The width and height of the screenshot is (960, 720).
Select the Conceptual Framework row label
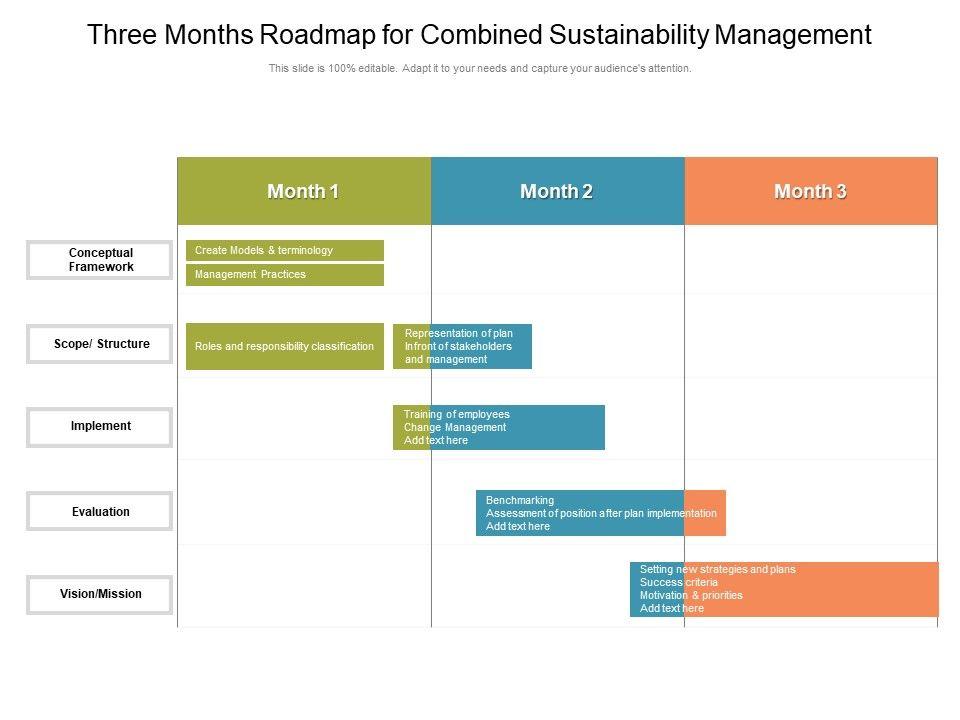[100, 260]
